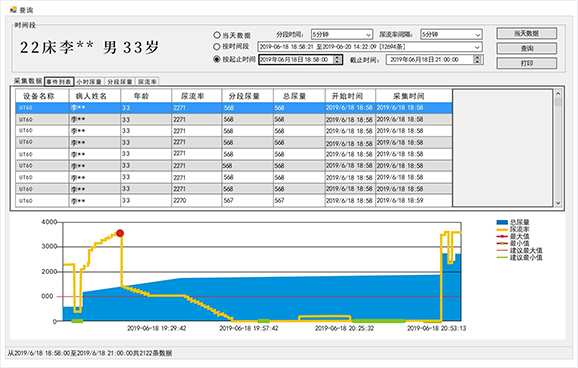Click the 开始时间 column header
The height and width of the screenshot is (368, 578).
(350, 96)
